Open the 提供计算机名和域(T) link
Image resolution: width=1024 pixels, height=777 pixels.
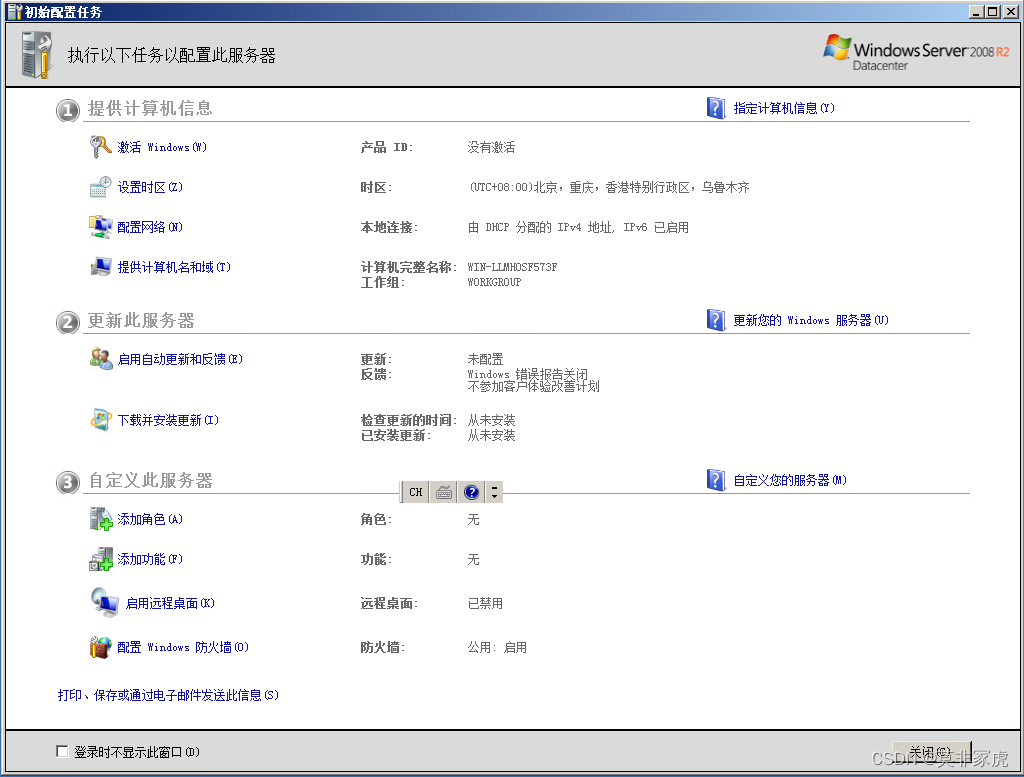pyautogui.click(x=174, y=267)
